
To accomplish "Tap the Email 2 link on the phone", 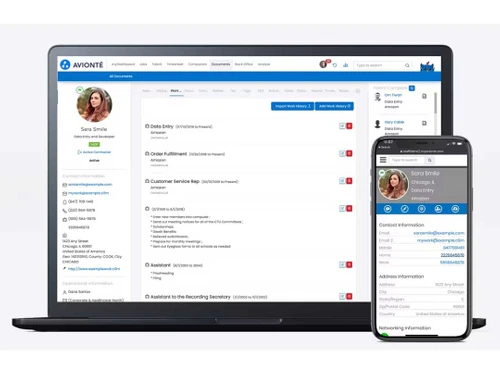I will [x=440, y=240].
